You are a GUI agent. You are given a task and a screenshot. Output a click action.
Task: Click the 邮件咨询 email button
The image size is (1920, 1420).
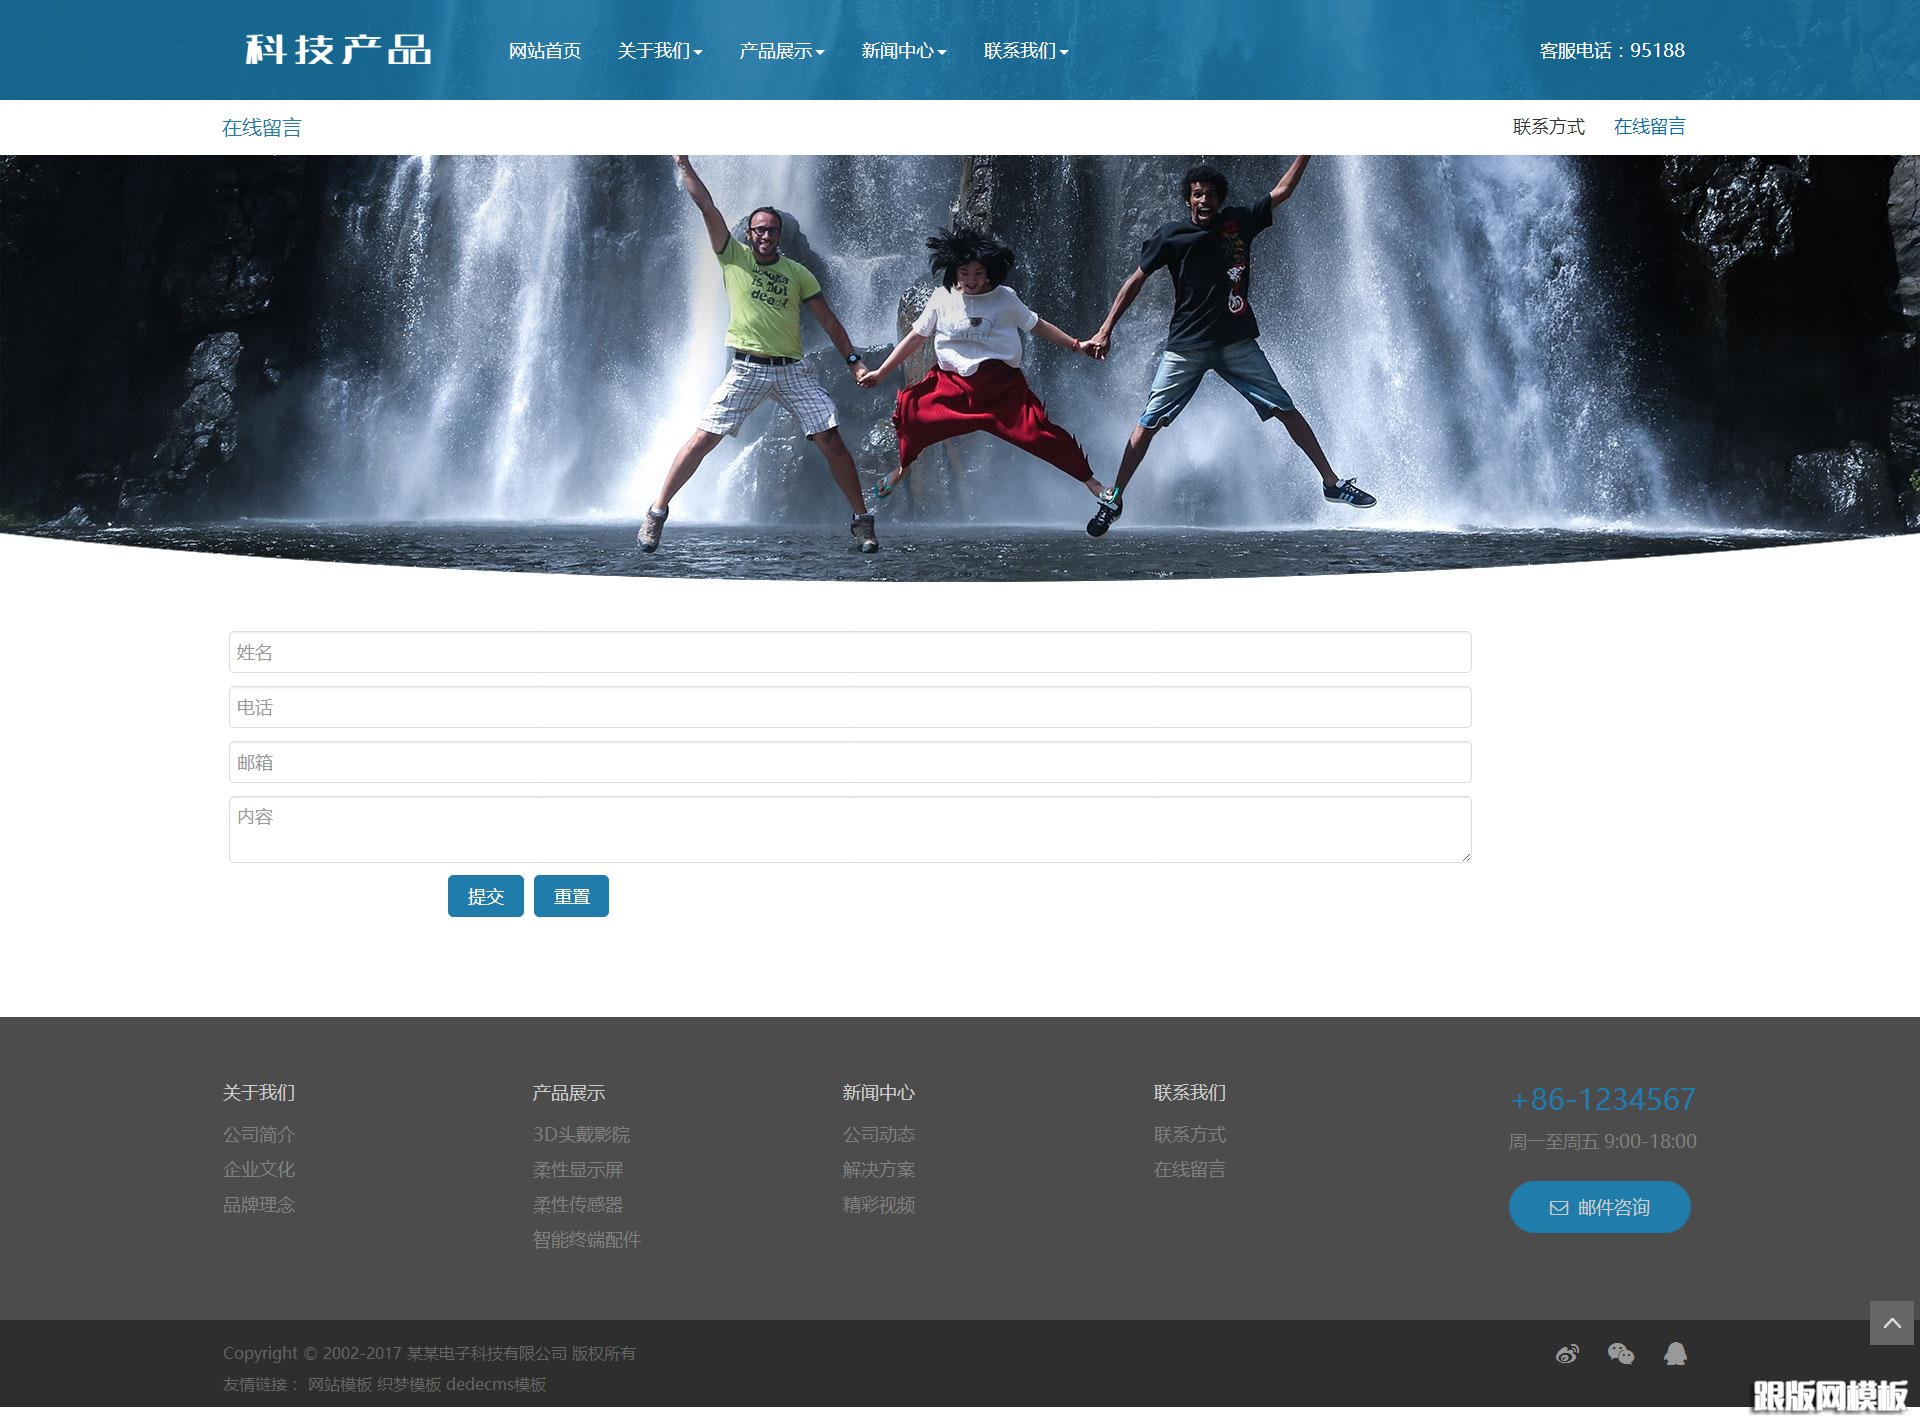(x=1599, y=1207)
